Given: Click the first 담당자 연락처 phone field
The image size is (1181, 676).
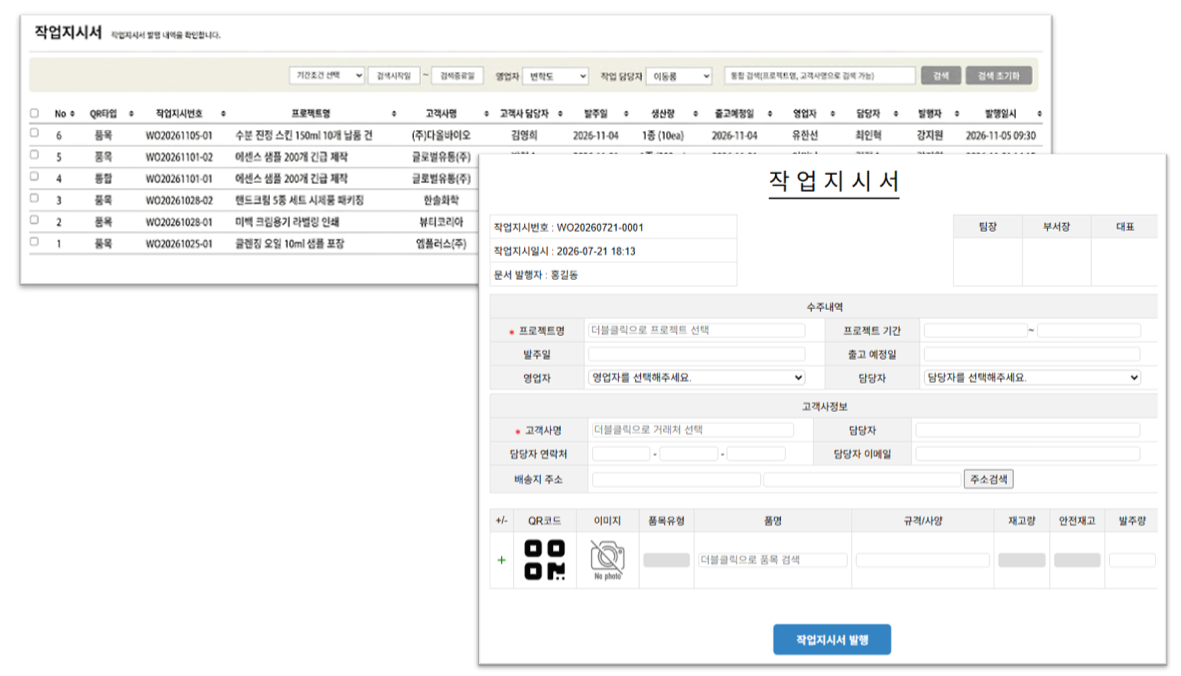Looking at the screenshot, I should pyautogui.click(x=621, y=454).
